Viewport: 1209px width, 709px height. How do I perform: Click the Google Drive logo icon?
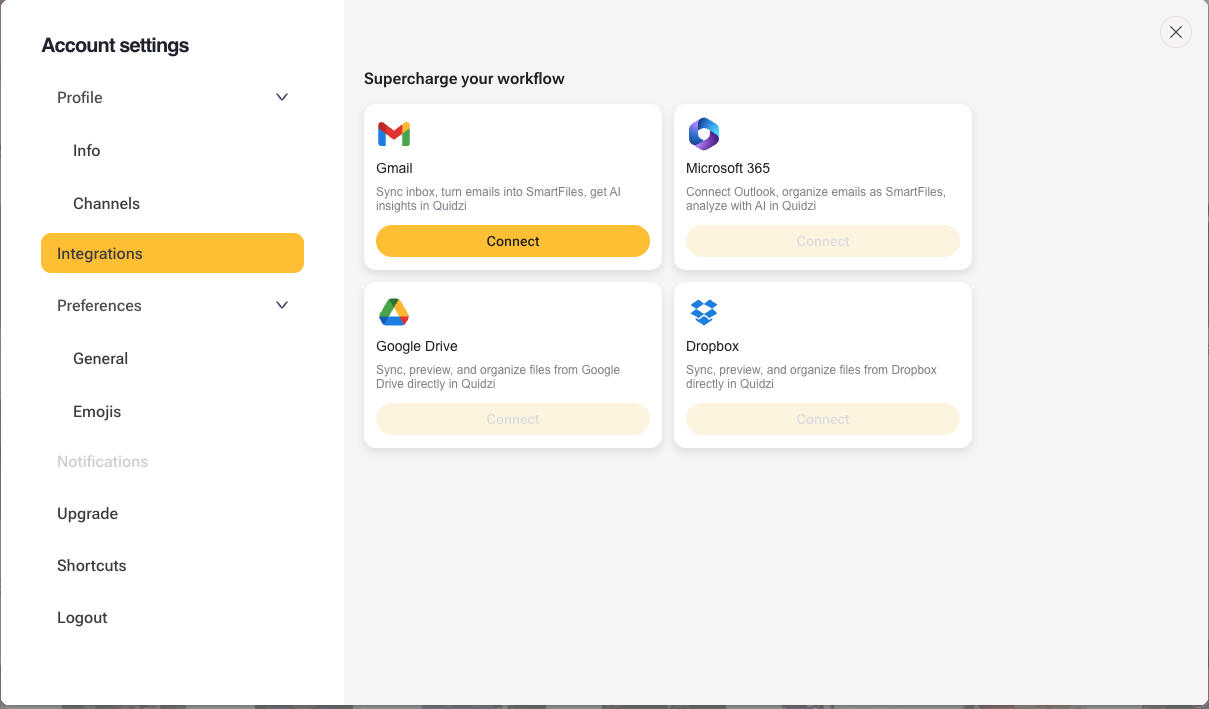pos(394,312)
